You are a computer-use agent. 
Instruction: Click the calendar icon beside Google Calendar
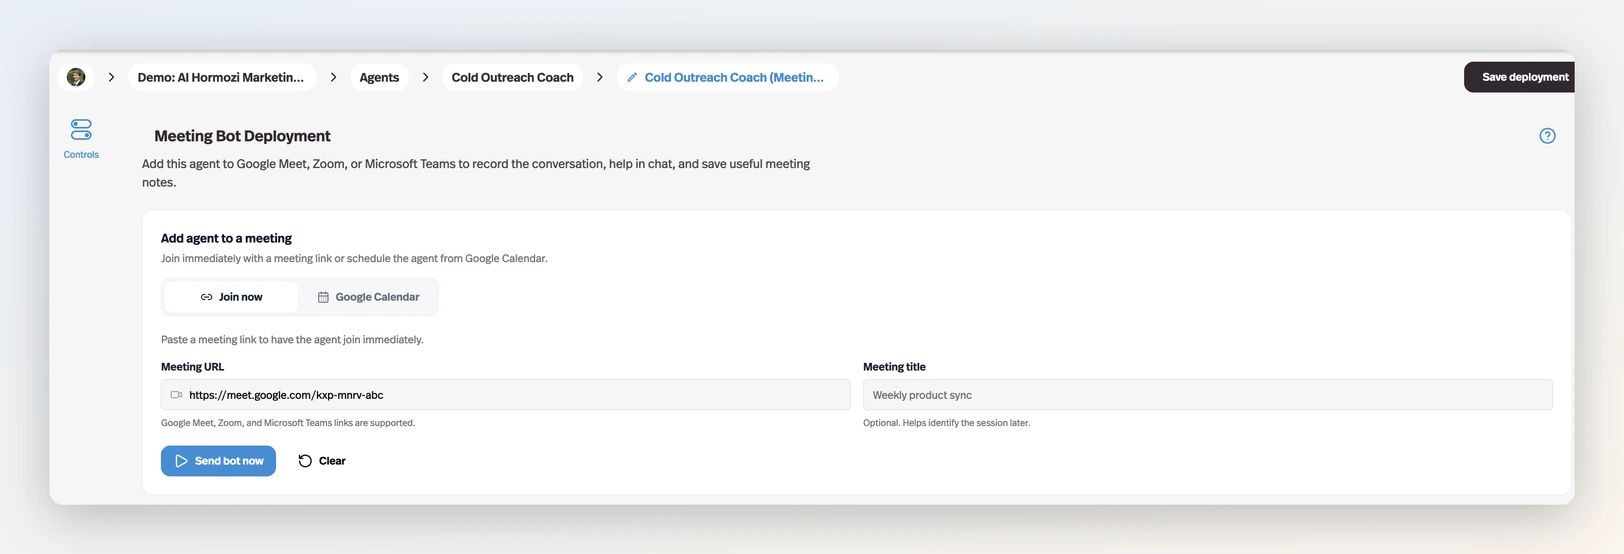click(x=323, y=297)
